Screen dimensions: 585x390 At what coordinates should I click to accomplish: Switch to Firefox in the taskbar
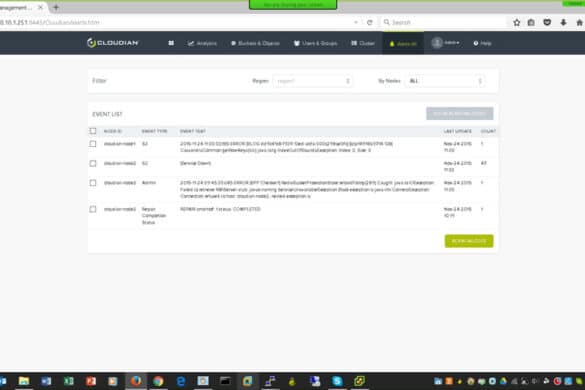[x=136, y=381]
